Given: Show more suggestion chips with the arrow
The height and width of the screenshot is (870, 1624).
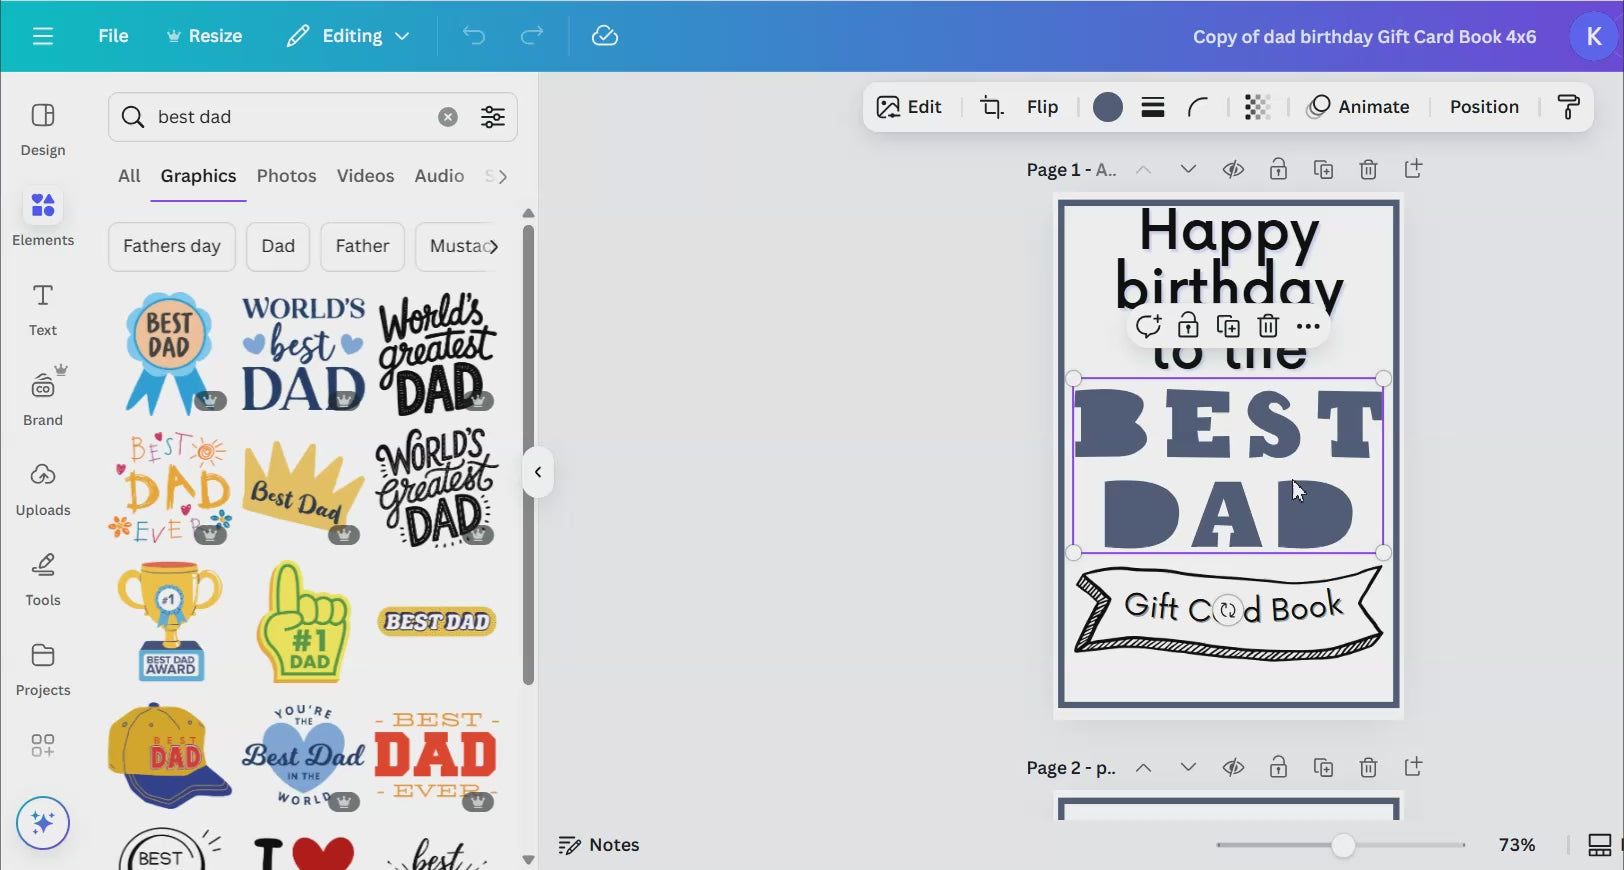Looking at the screenshot, I should click(x=493, y=246).
